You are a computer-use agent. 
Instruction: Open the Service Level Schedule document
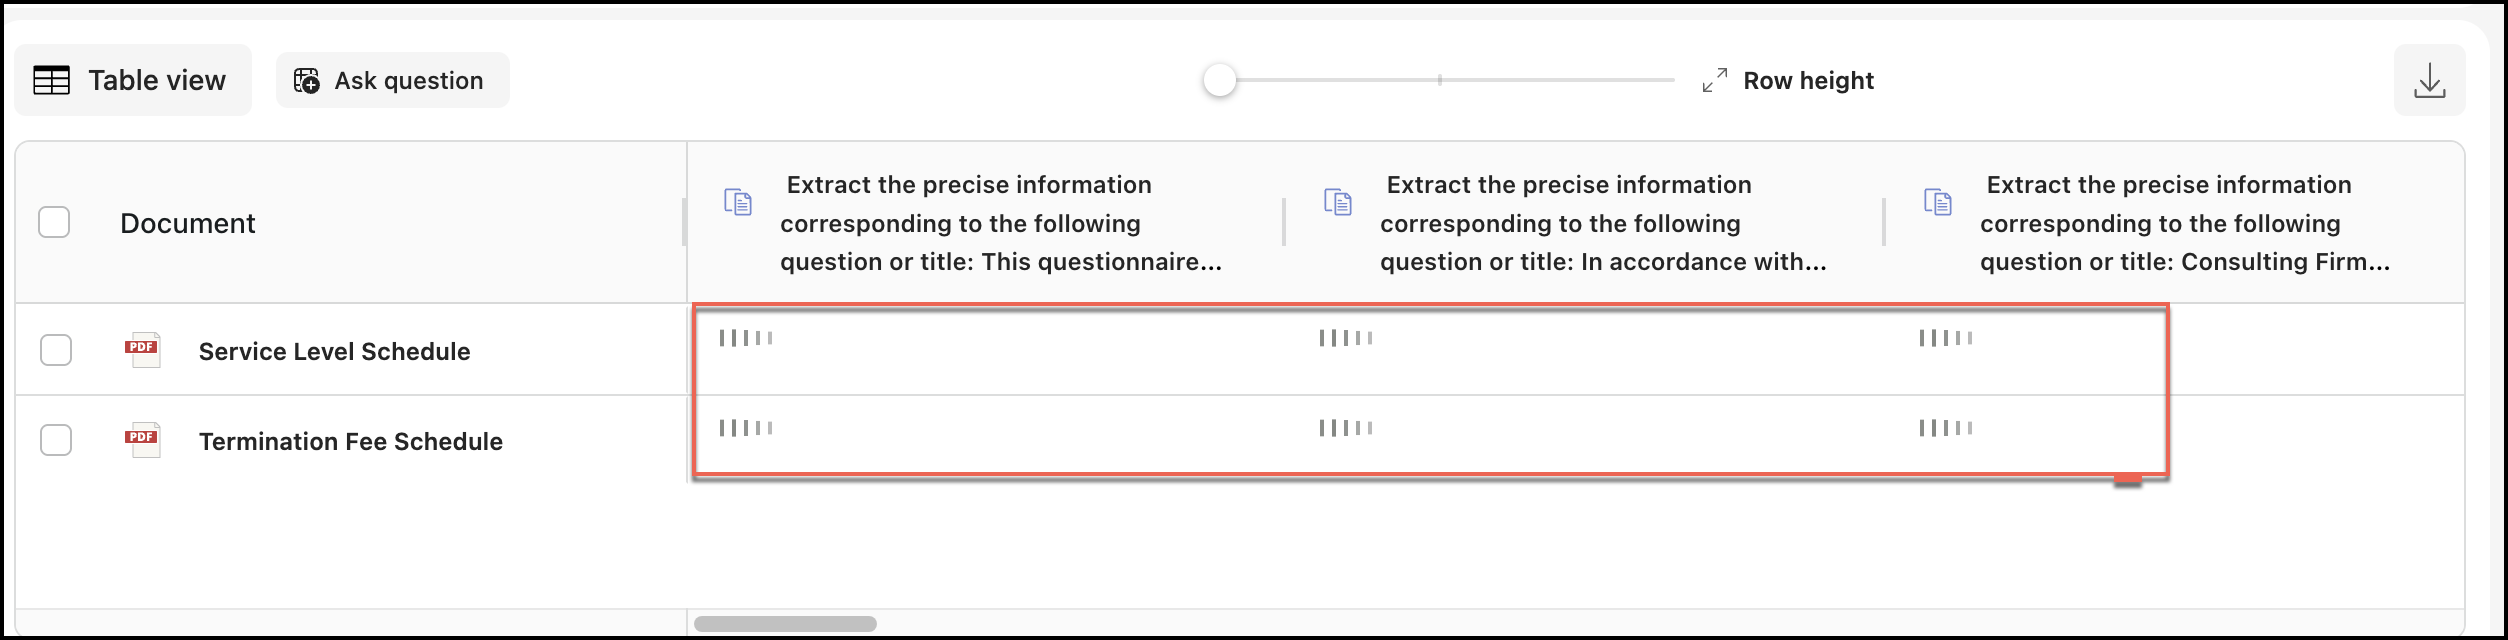click(x=334, y=352)
